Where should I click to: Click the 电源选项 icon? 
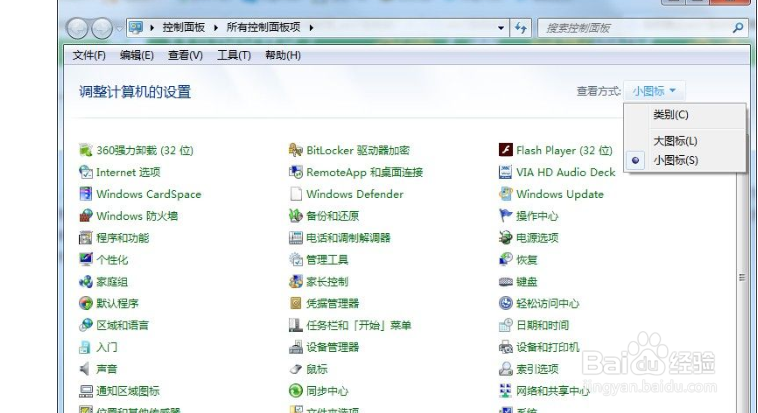click(x=506, y=237)
